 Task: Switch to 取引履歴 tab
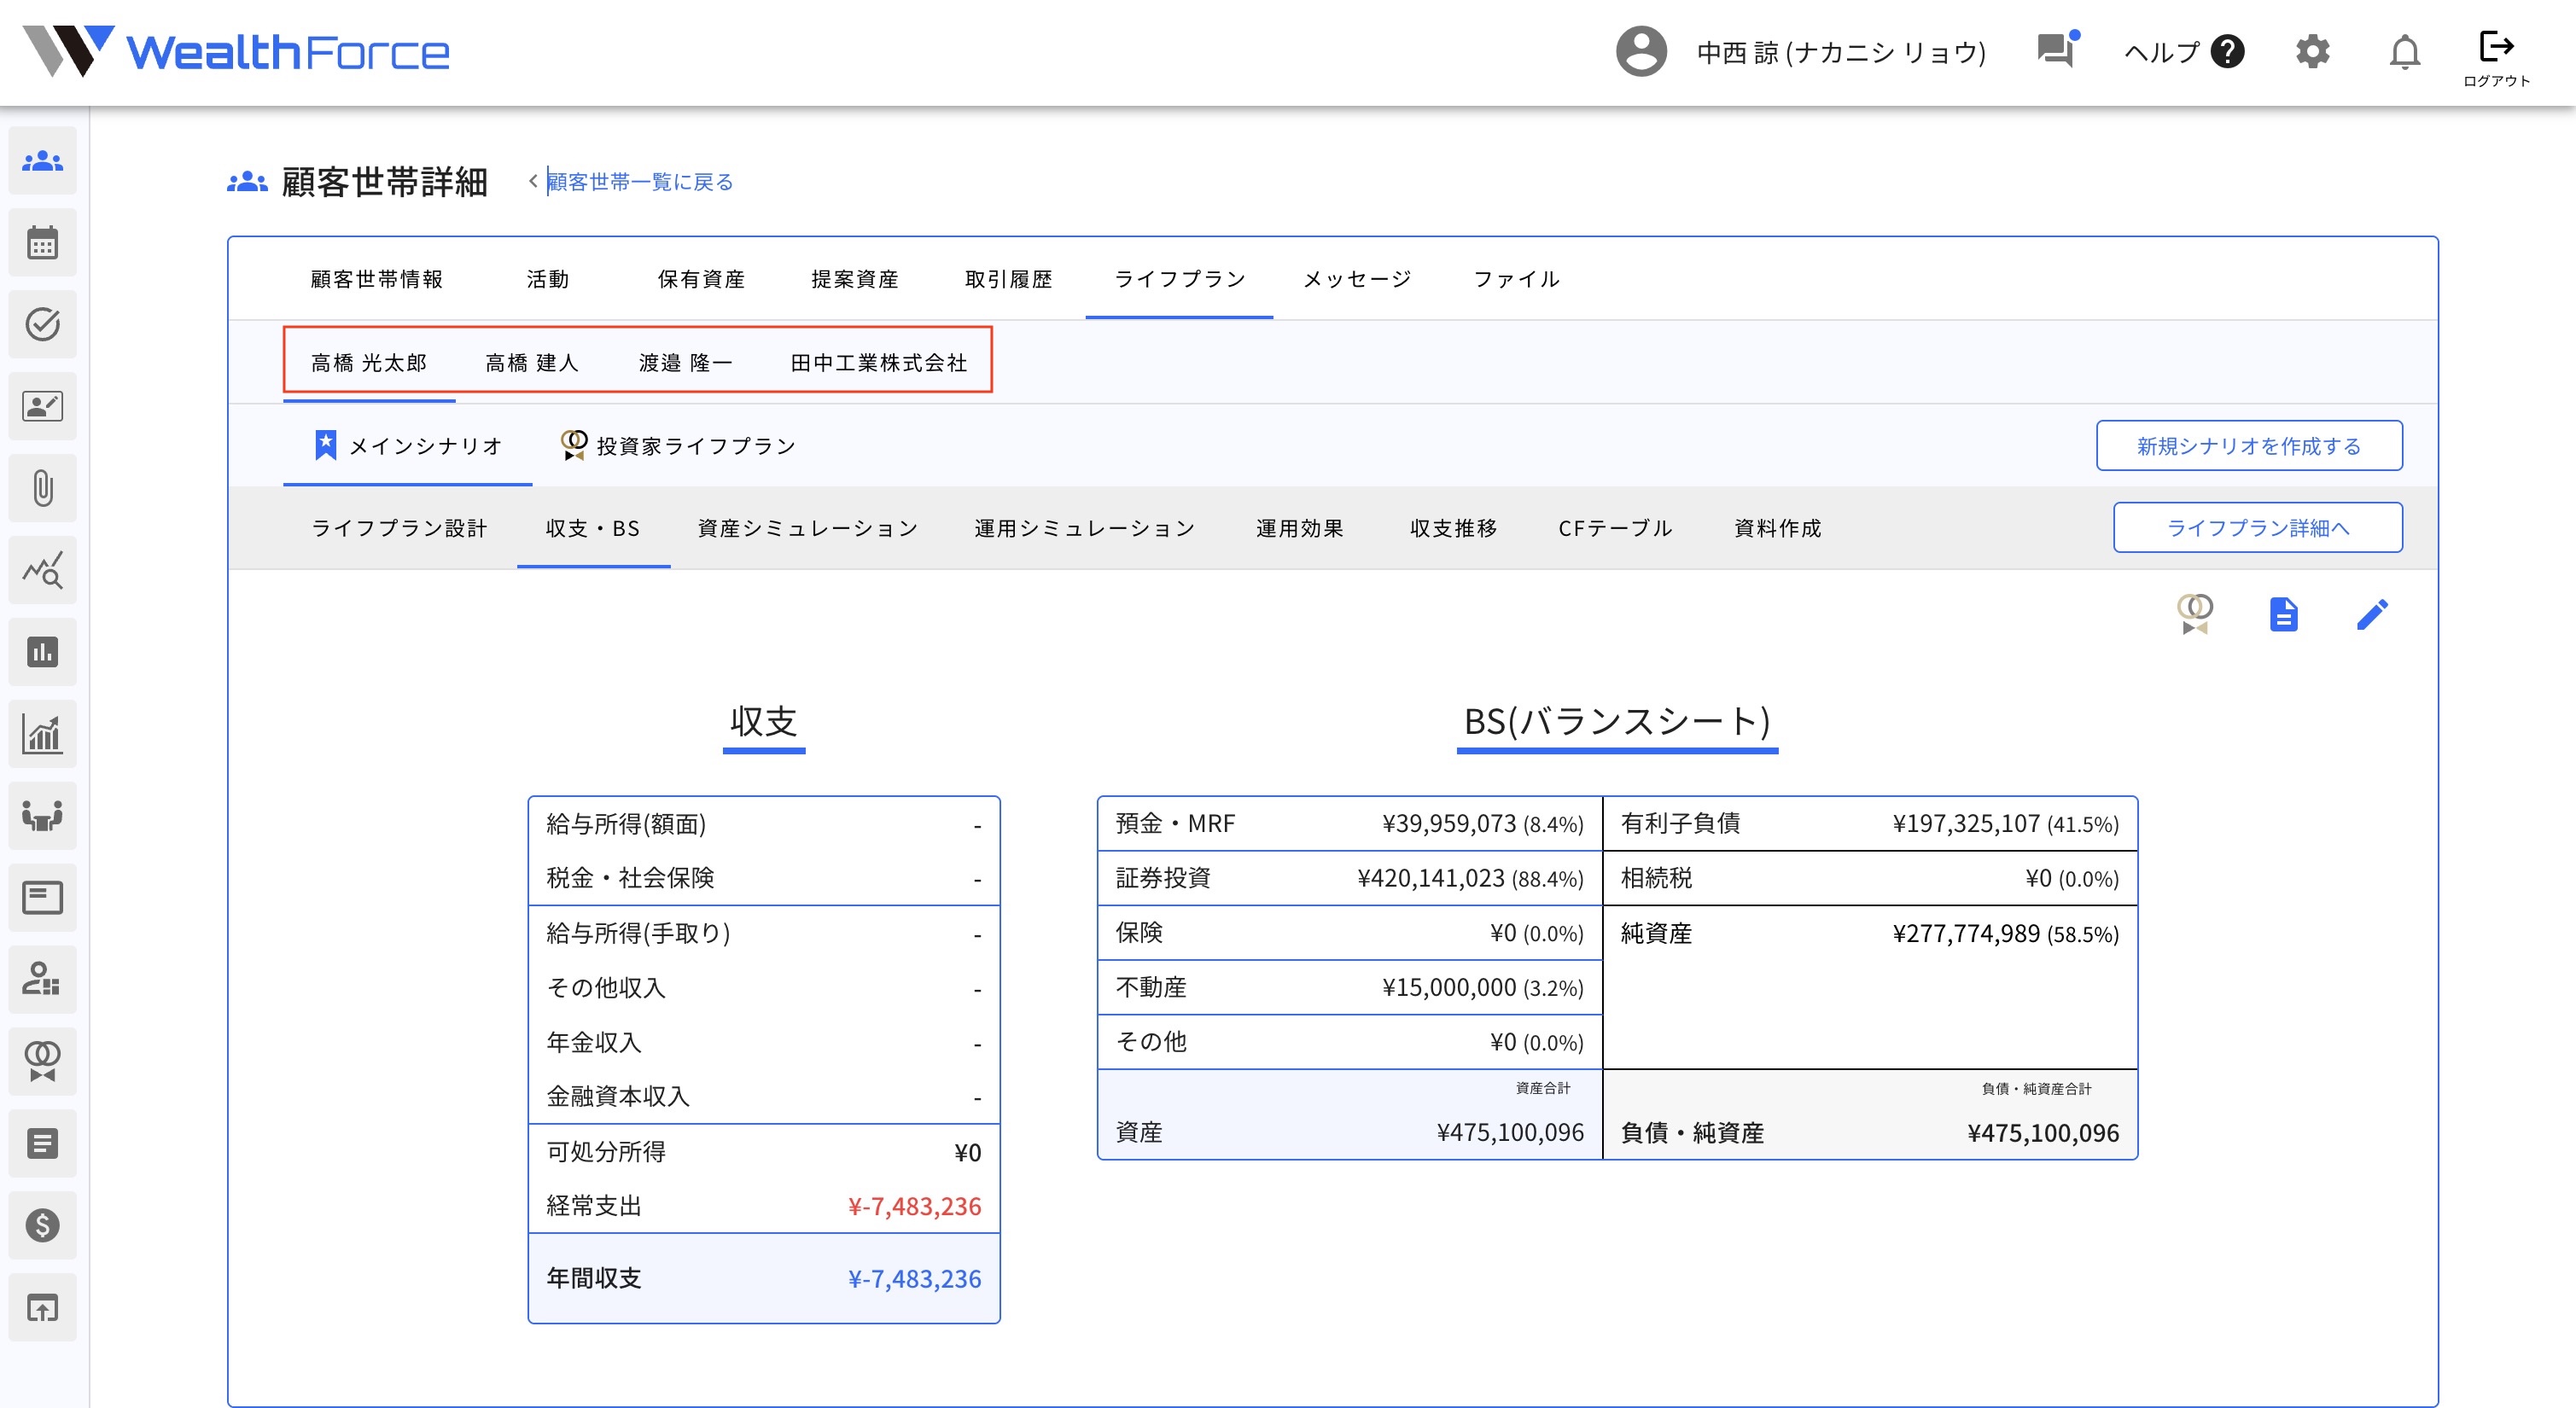pos(1009,279)
